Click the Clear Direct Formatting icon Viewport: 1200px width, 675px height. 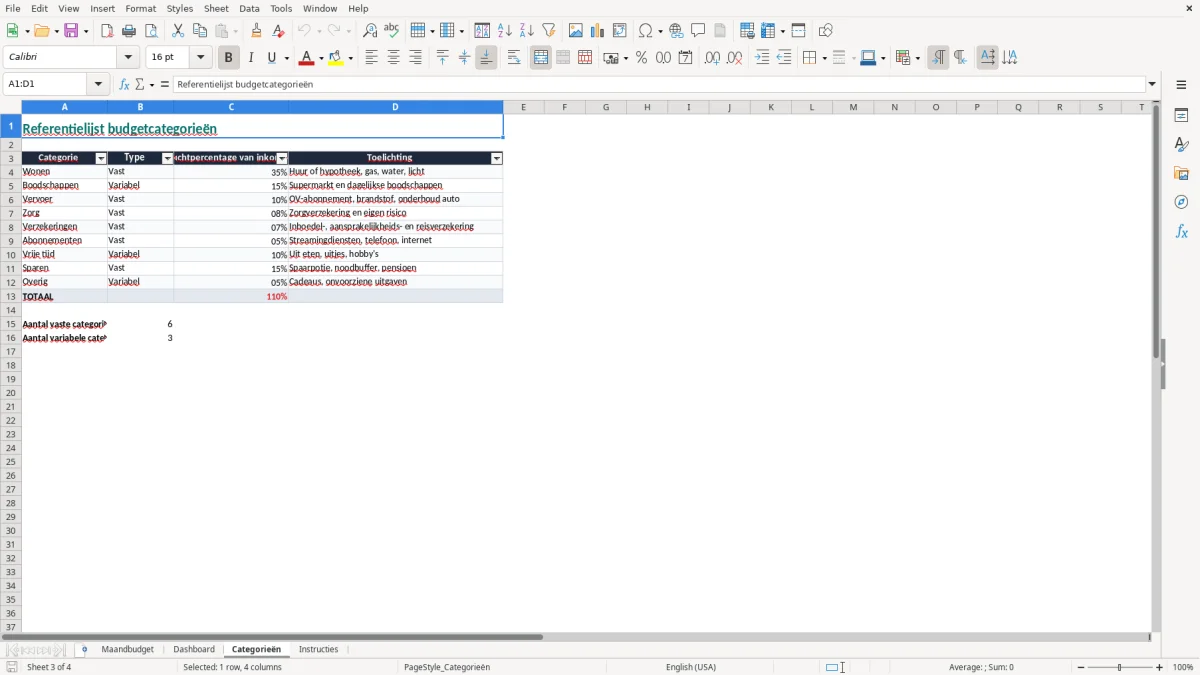278,31
